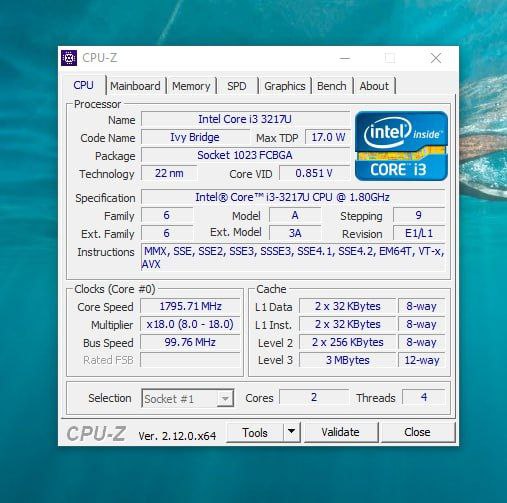Click the Model value A

(295, 215)
